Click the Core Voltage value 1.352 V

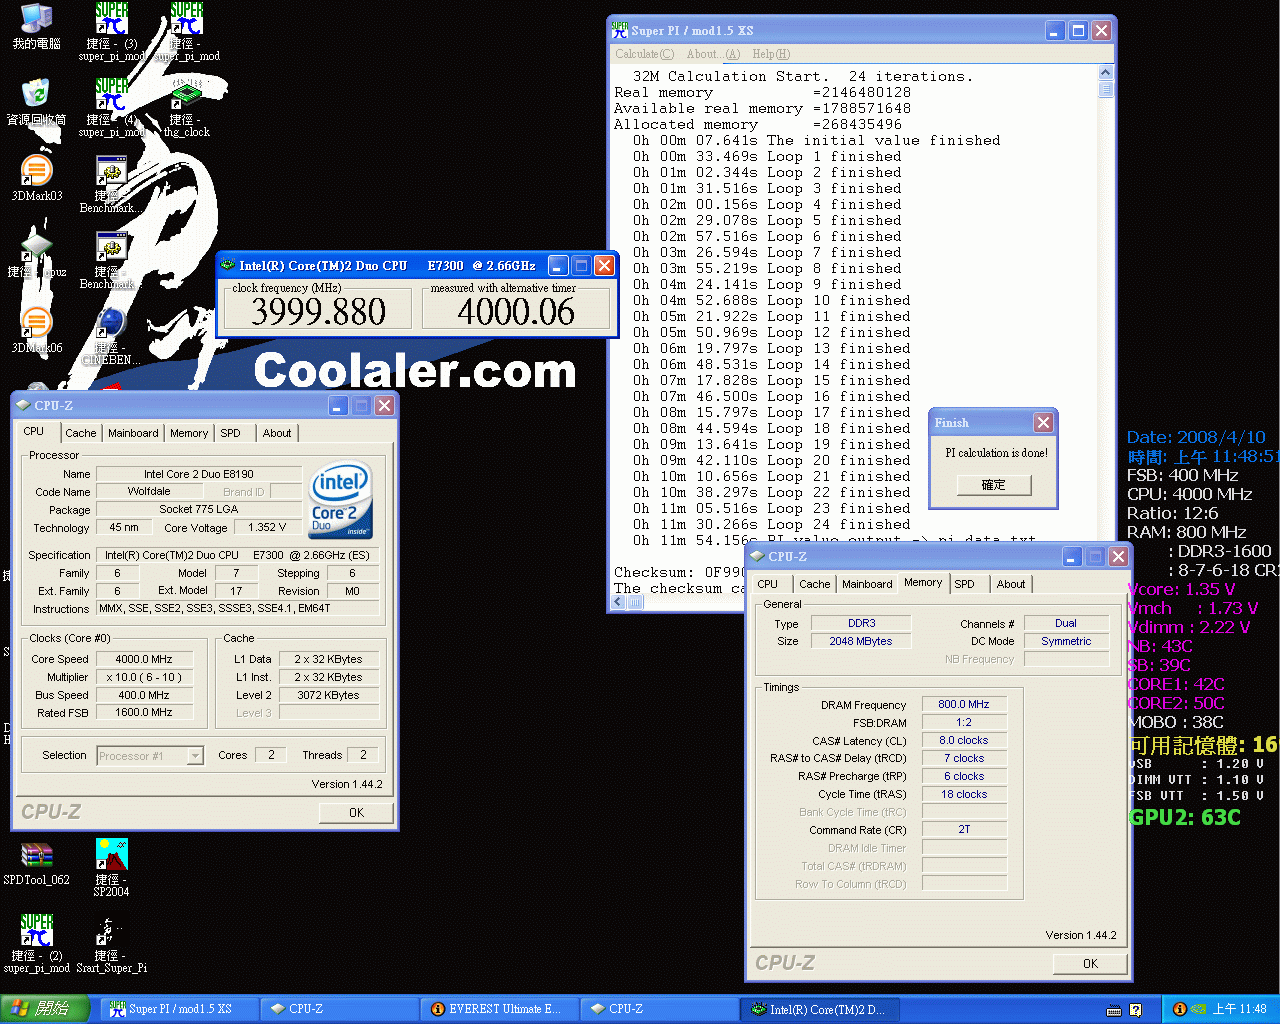click(x=267, y=527)
